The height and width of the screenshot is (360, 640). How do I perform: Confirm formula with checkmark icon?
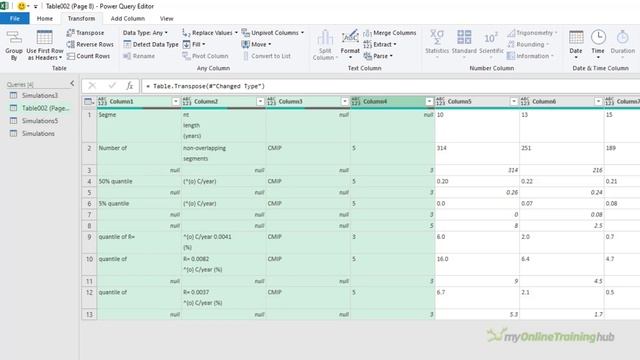[x=111, y=86]
